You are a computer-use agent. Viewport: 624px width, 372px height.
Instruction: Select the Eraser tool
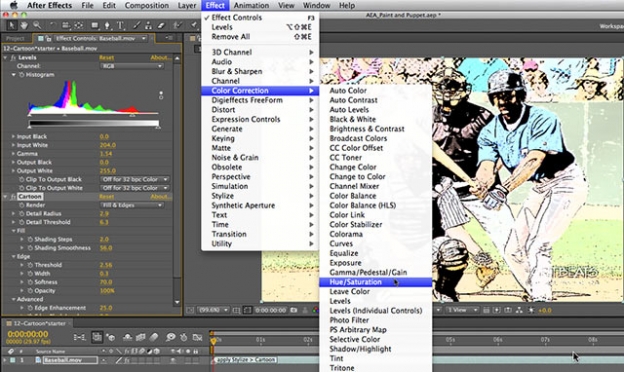tap(161, 25)
